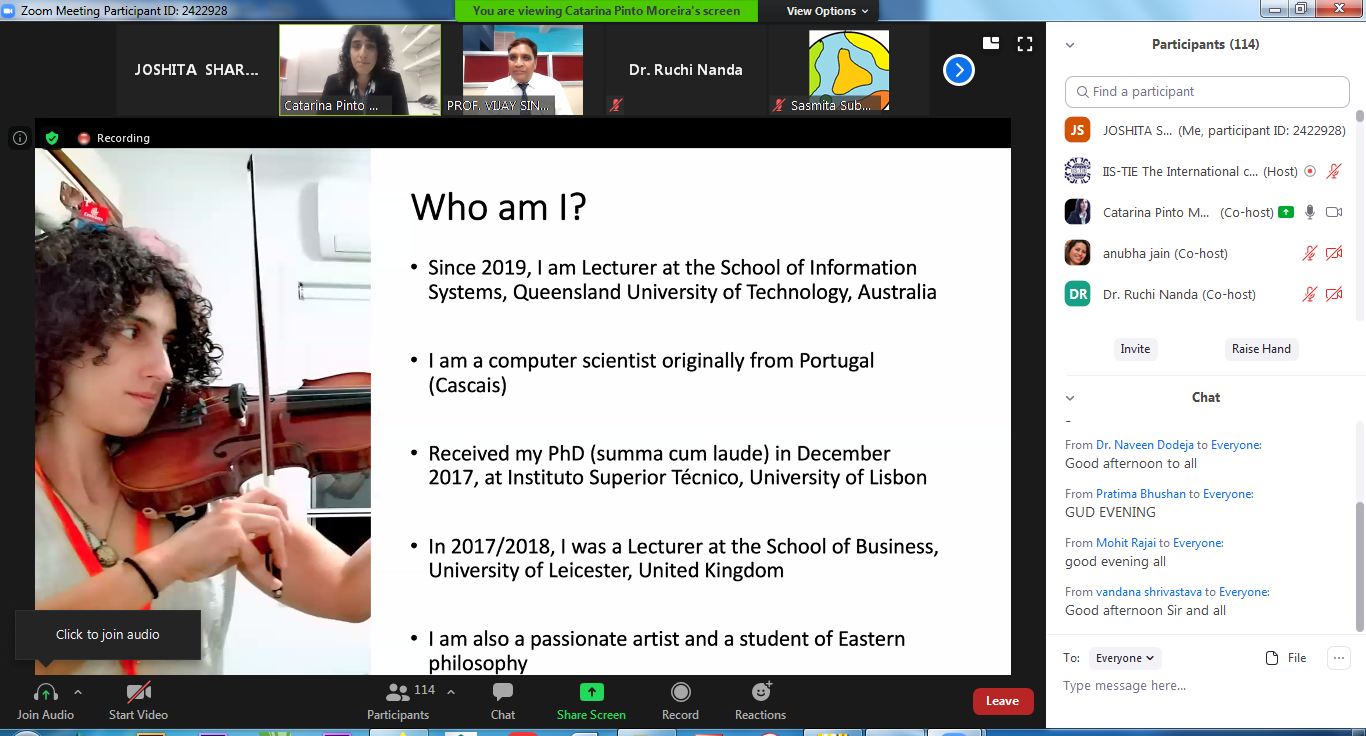The width and height of the screenshot is (1366, 736).
Task: Collapse the Chat panel chevron
Action: (x=1070, y=398)
